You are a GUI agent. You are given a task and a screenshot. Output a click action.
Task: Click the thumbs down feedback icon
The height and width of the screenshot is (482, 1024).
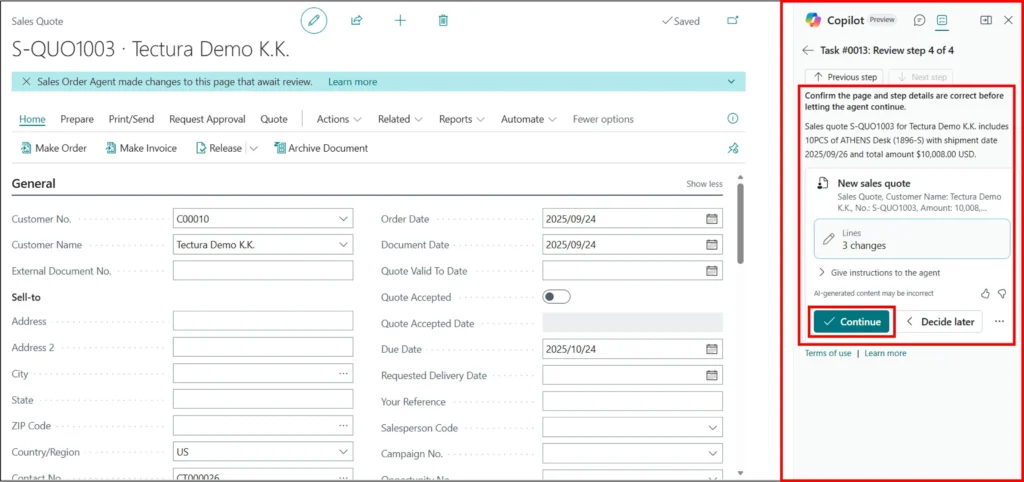pos(1002,293)
